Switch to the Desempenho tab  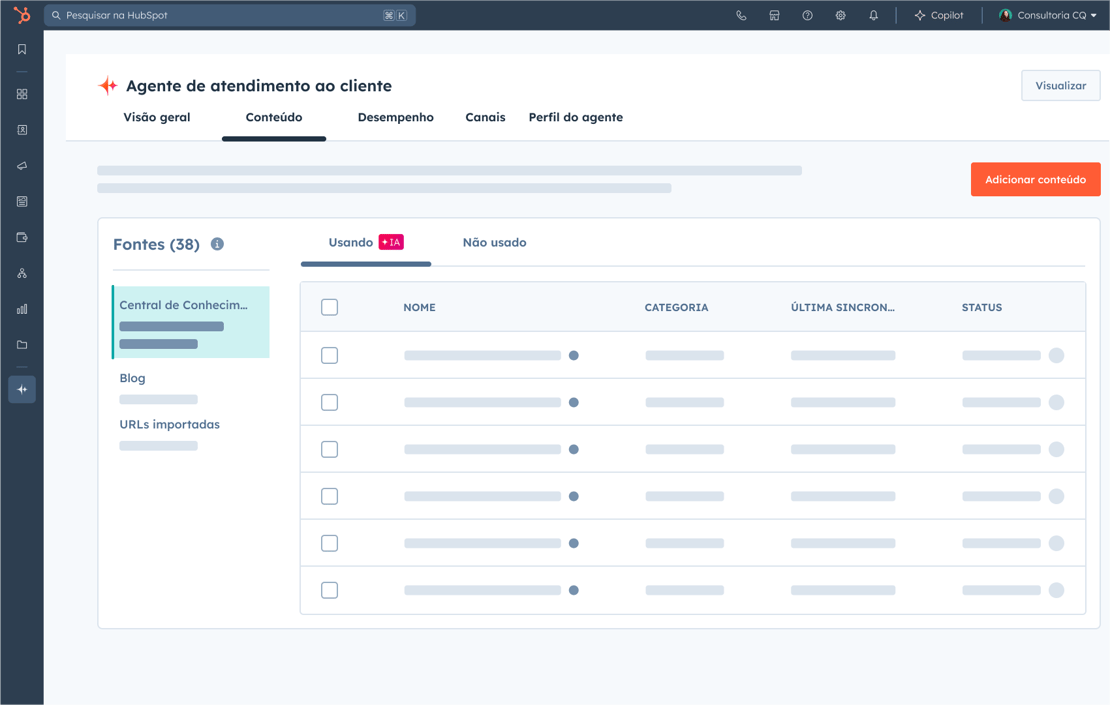point(395,117)
